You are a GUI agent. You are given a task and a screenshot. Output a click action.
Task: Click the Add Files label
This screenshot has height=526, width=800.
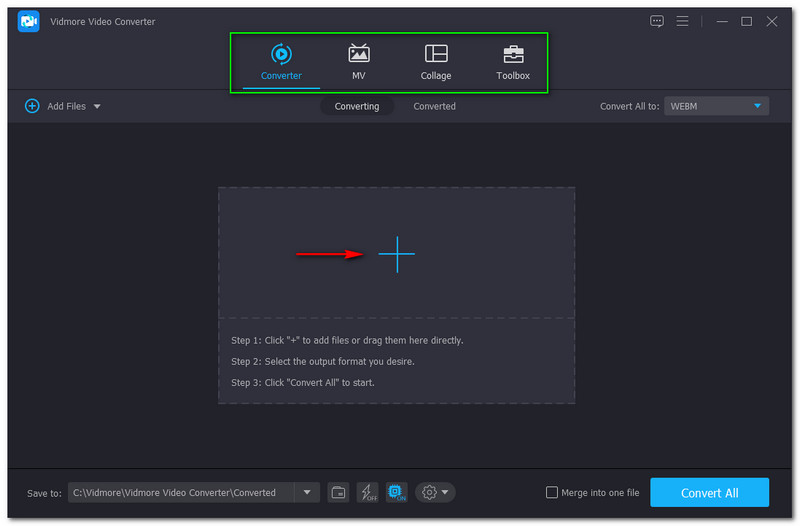(x=66, y=106)
